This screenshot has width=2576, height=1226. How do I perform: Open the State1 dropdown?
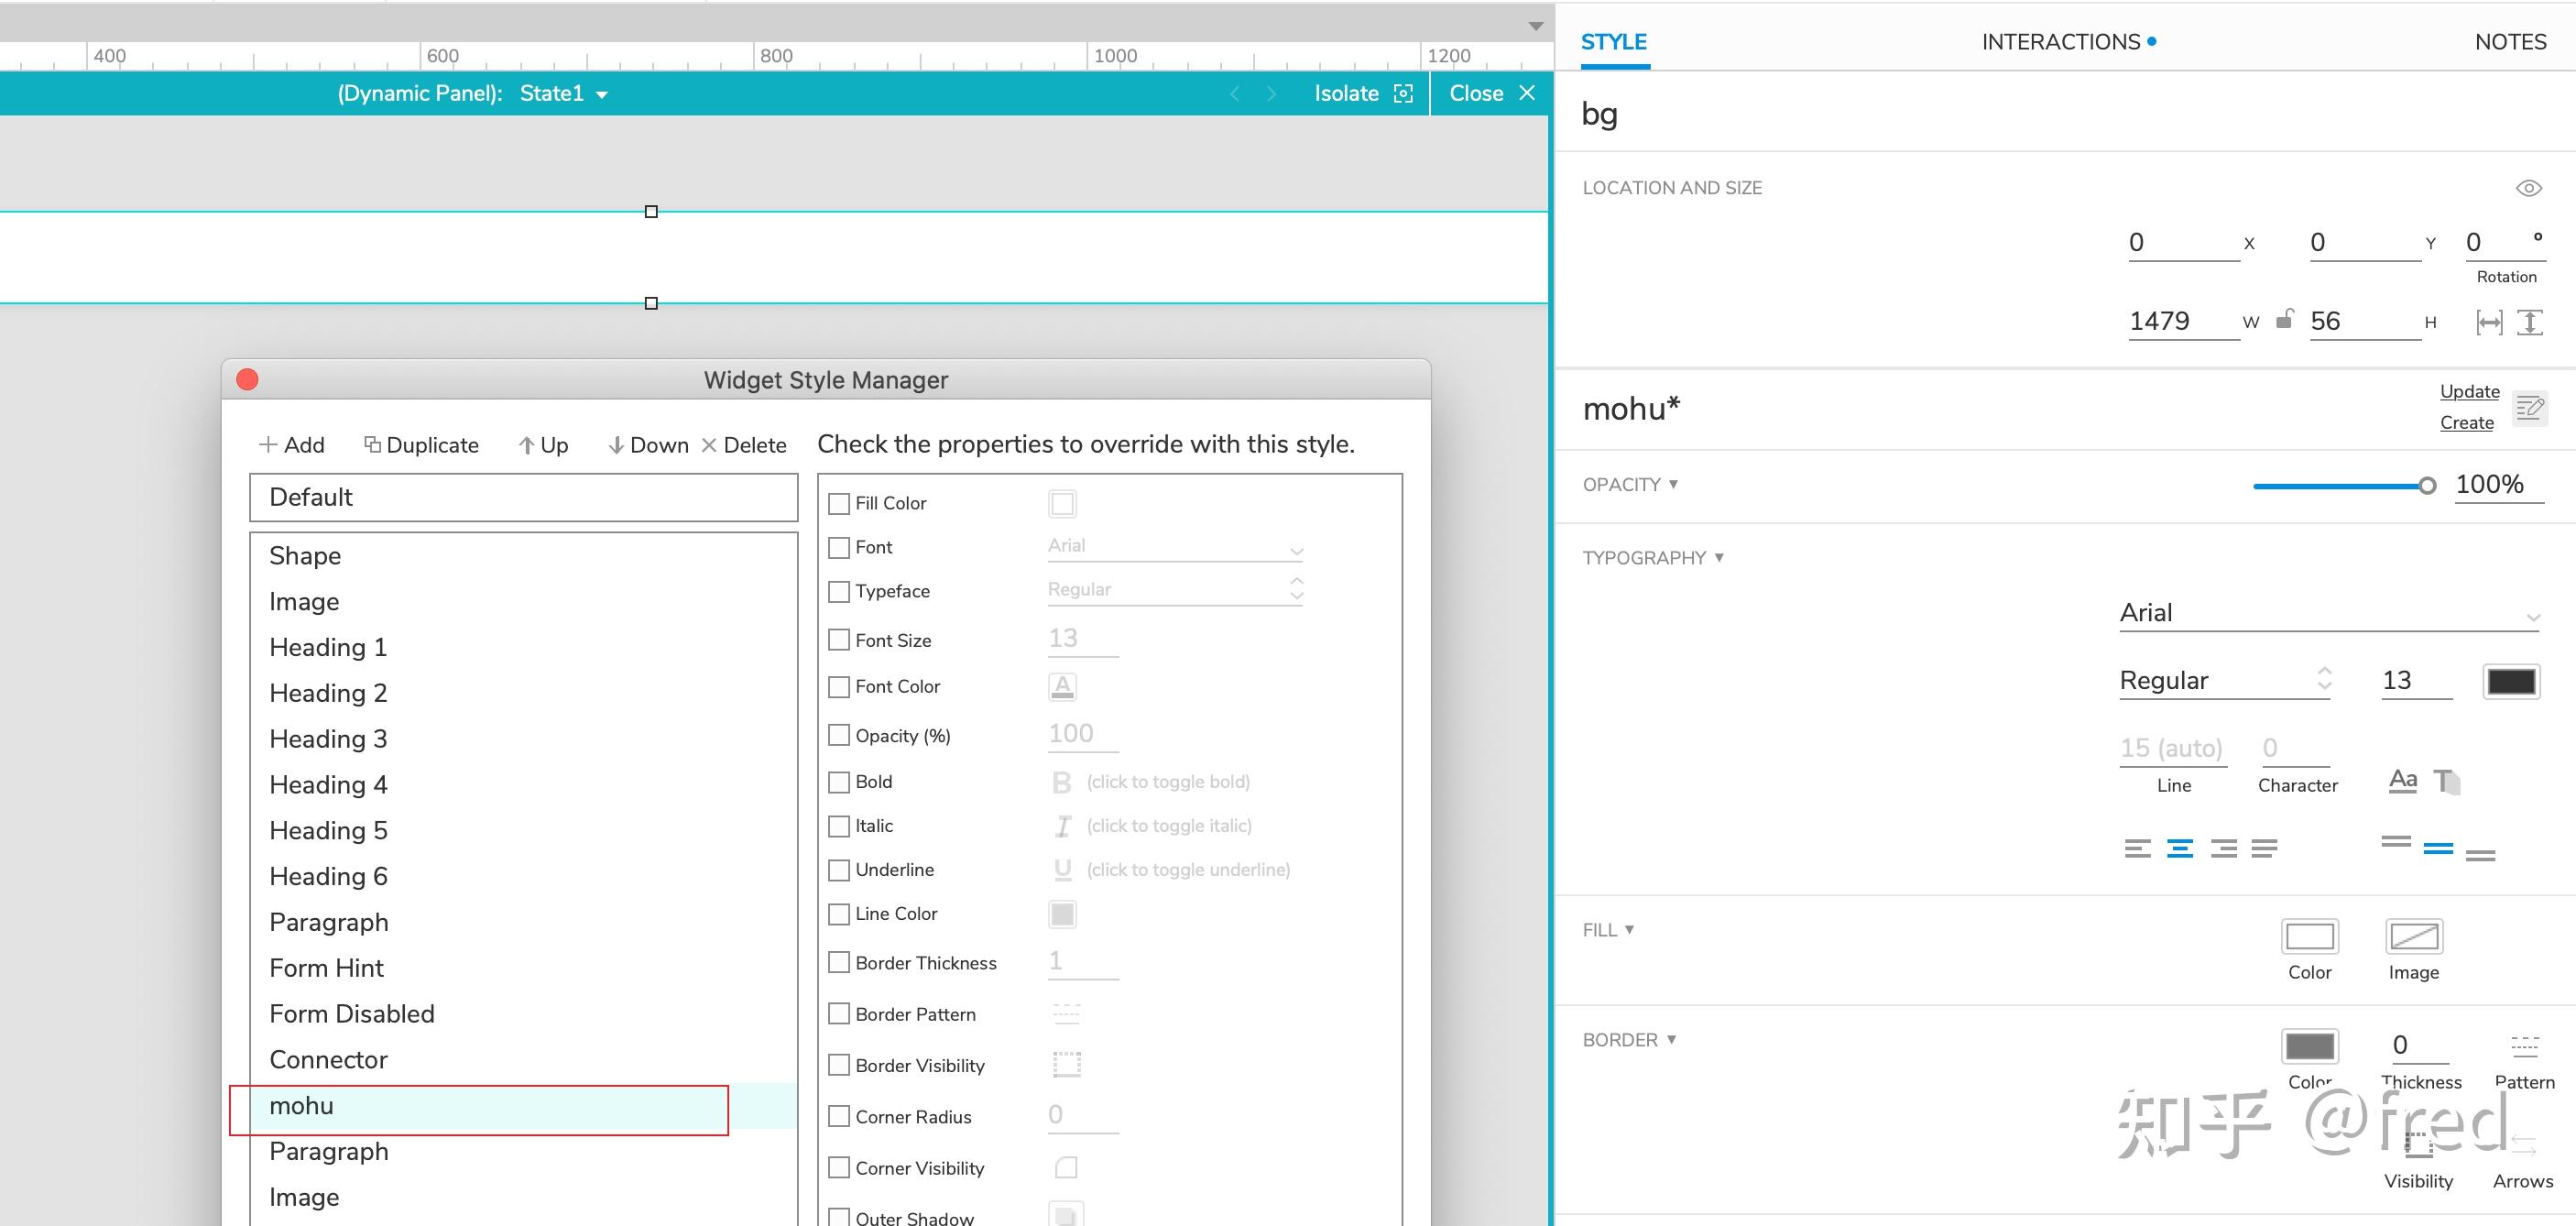563,94
